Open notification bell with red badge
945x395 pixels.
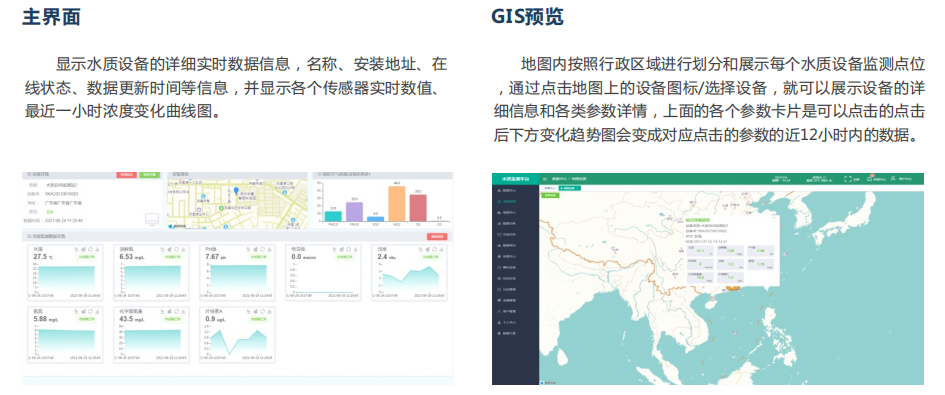coord(869,179)
